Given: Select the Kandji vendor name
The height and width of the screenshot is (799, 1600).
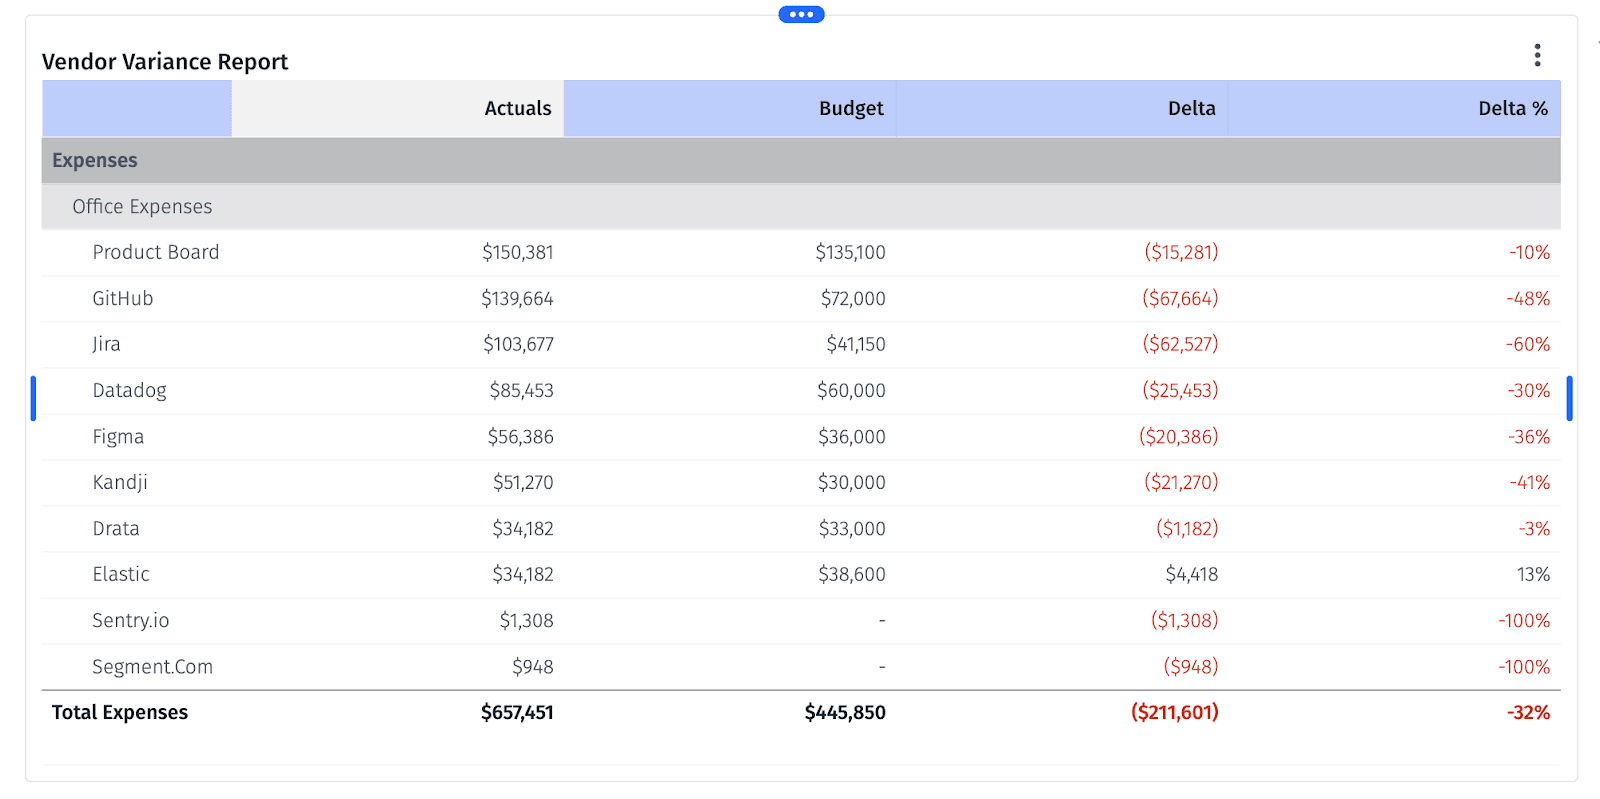Looking at the screenshot, I should 120,482.
